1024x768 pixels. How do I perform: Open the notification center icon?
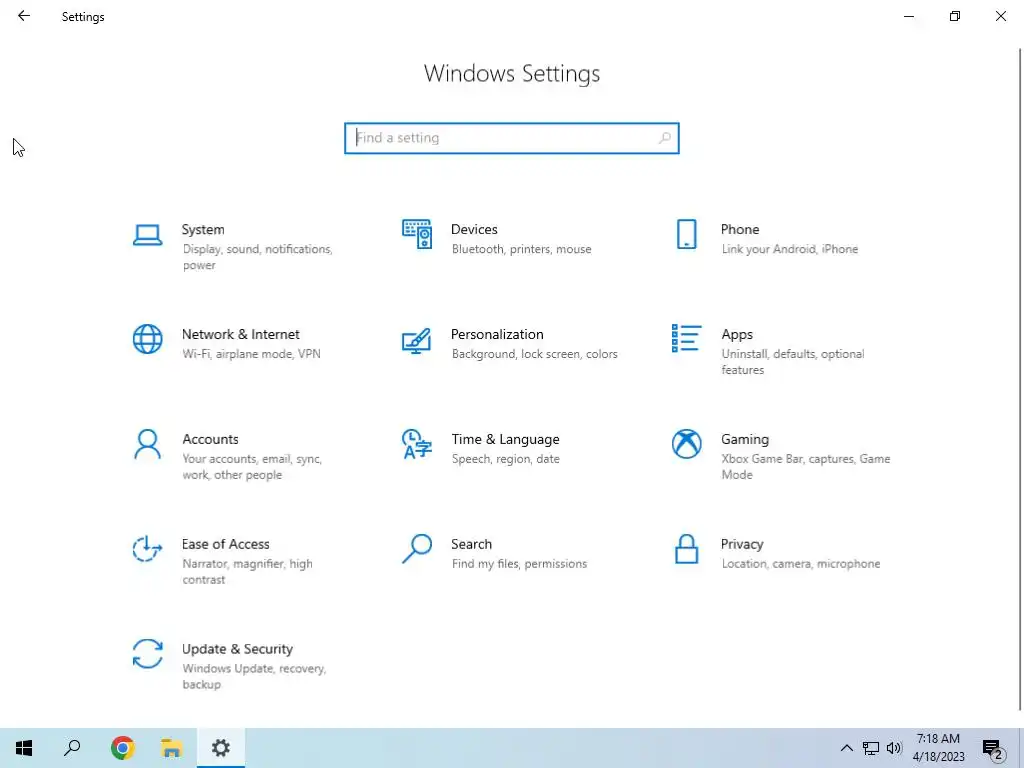(993, 749)
